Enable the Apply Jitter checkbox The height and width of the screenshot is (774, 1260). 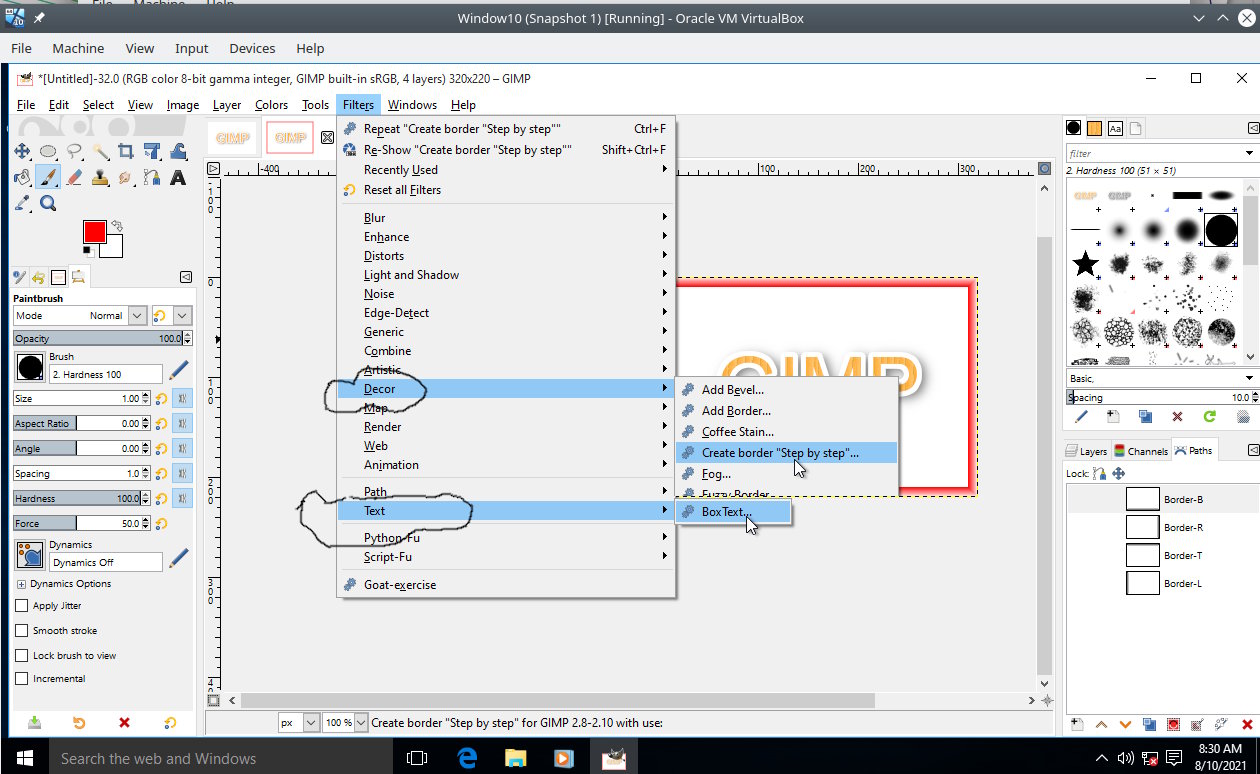(x=22, y=606)
